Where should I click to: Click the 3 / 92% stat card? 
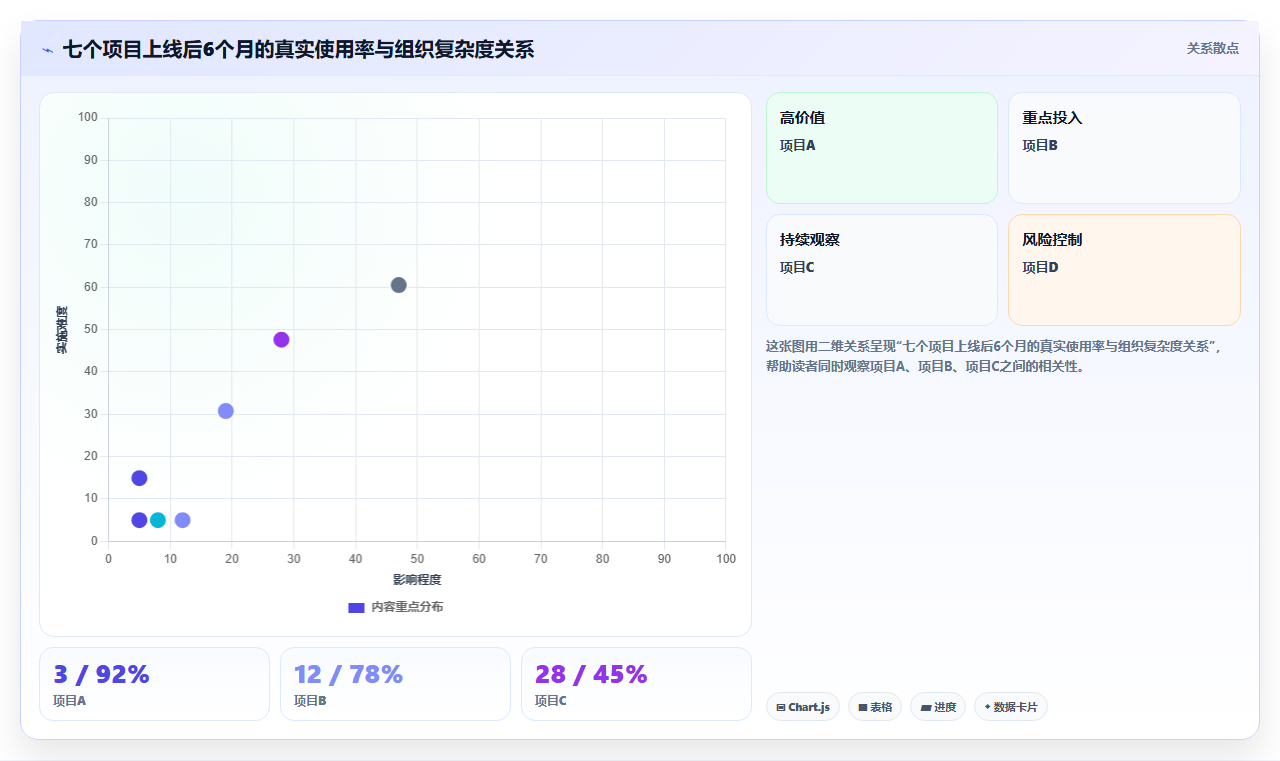pos(154,684)
